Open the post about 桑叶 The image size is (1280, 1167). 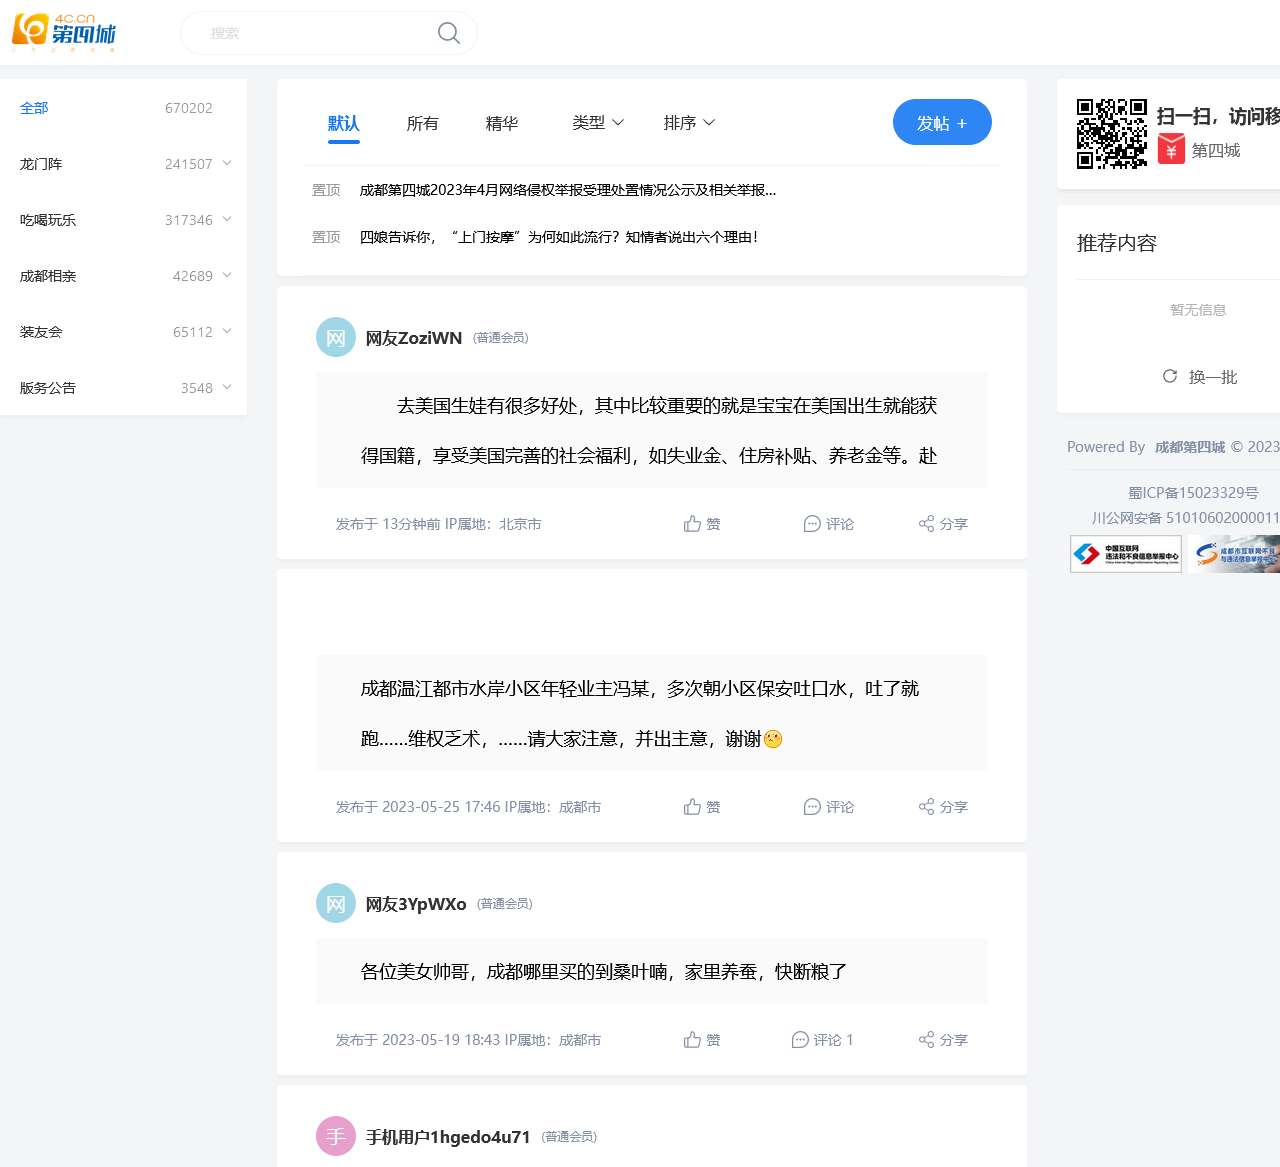click(x=652, y=971)
